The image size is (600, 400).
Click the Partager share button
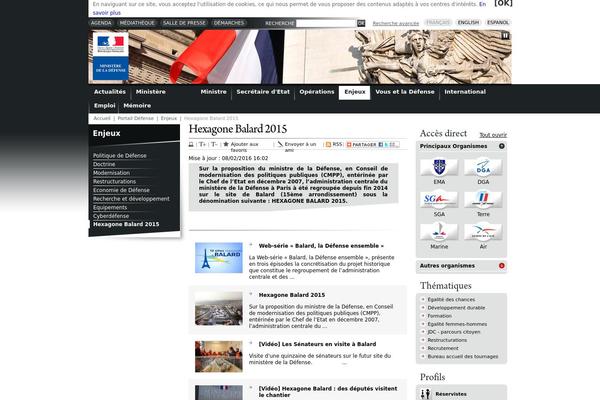click(x=361, y=145)
